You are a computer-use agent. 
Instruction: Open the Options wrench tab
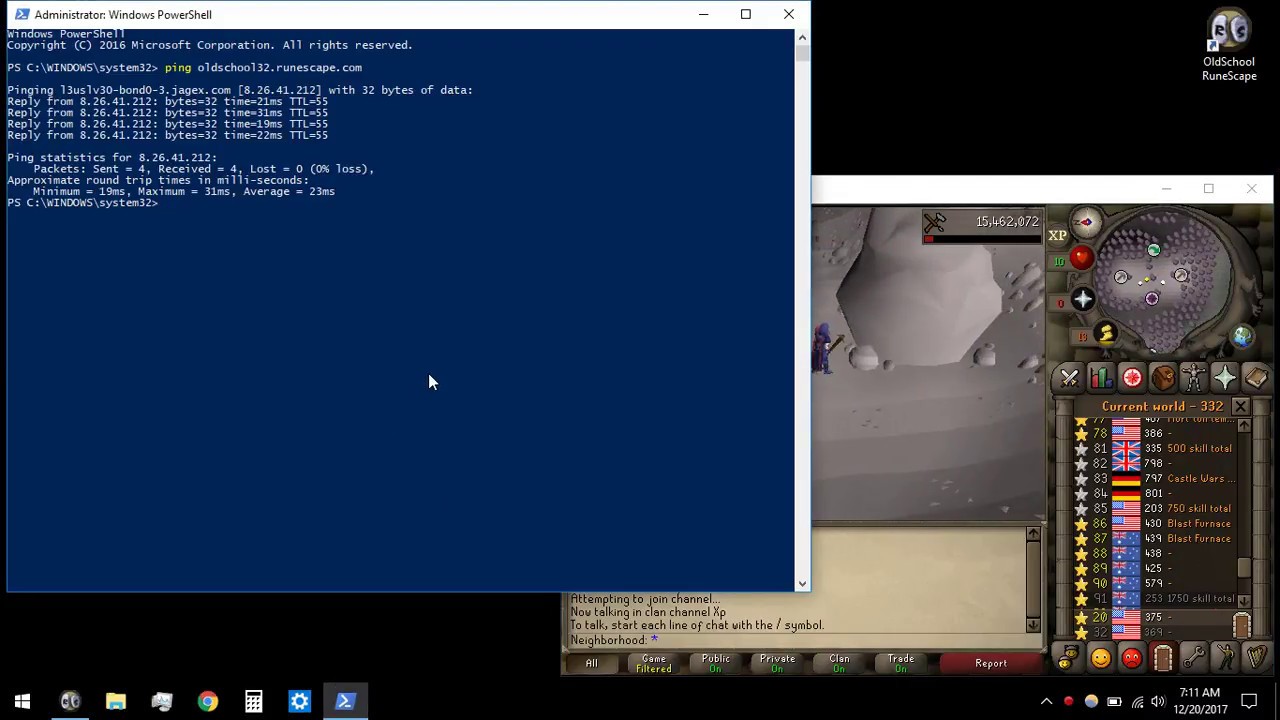click(1194, 658)
